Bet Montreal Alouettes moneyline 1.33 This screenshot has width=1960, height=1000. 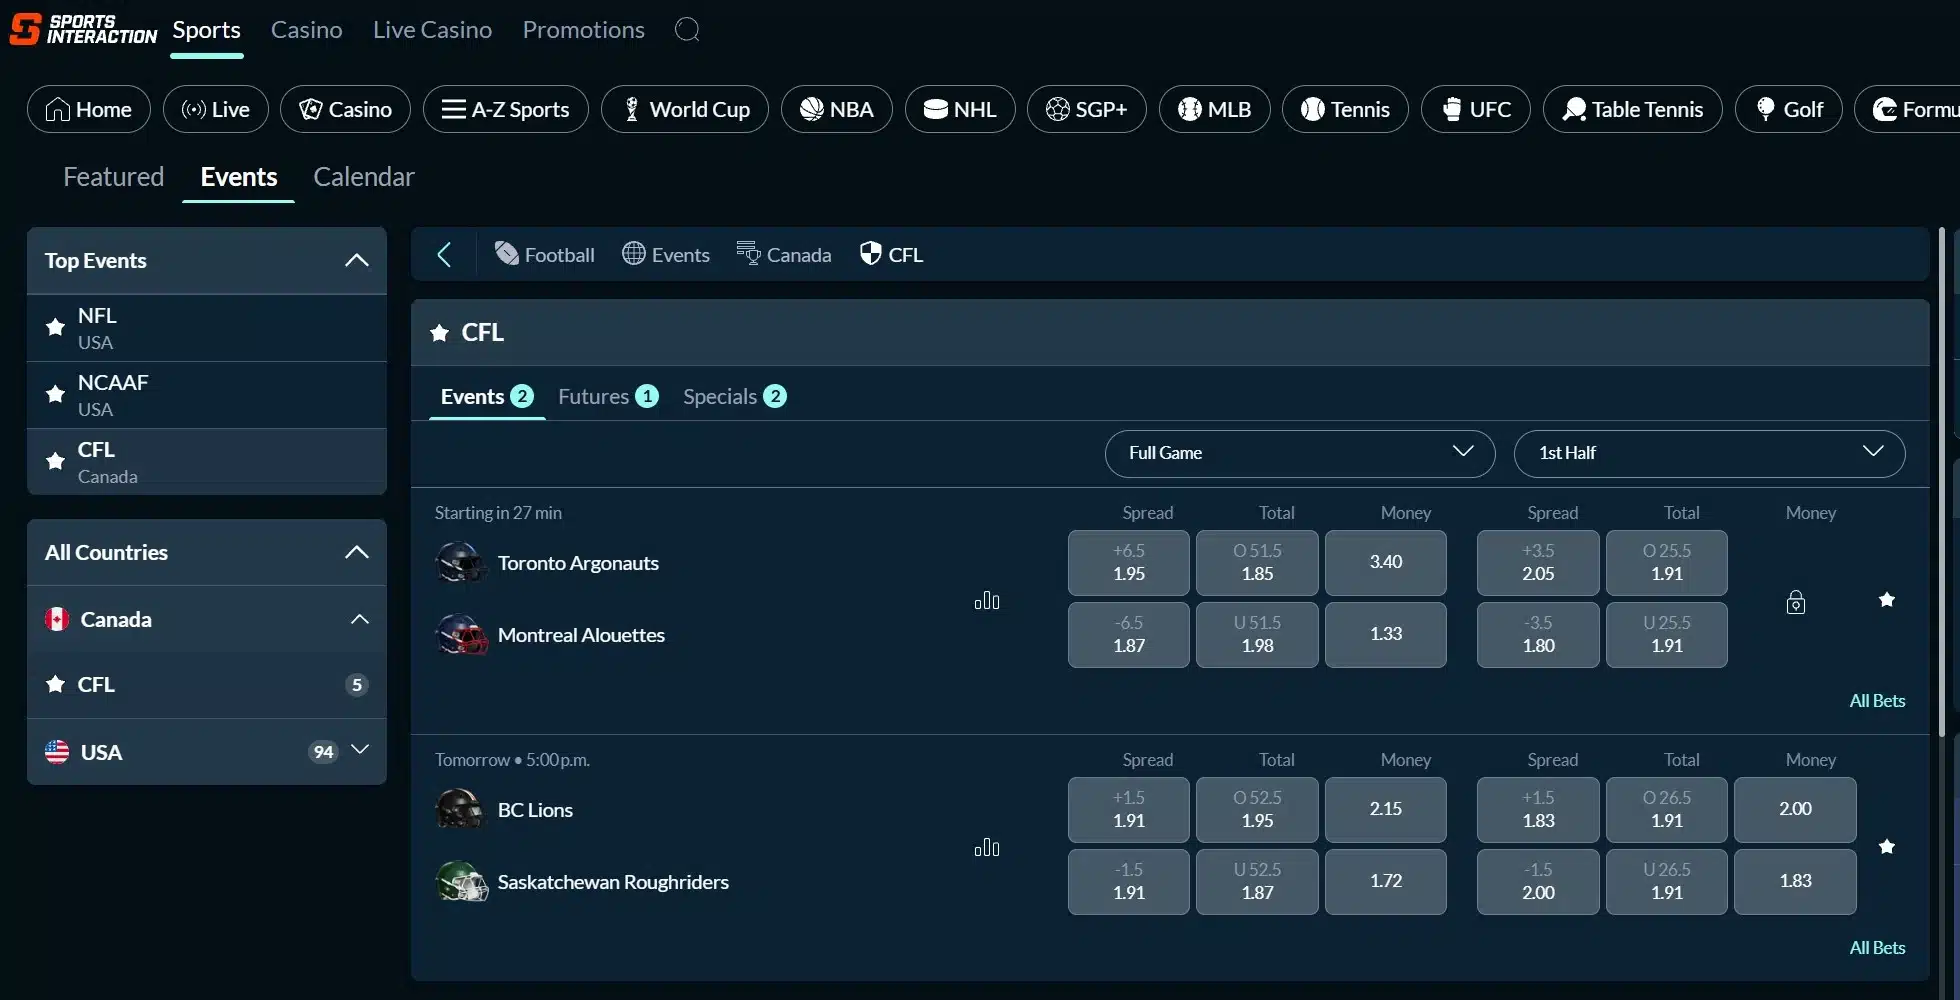tap(1386, 634)
